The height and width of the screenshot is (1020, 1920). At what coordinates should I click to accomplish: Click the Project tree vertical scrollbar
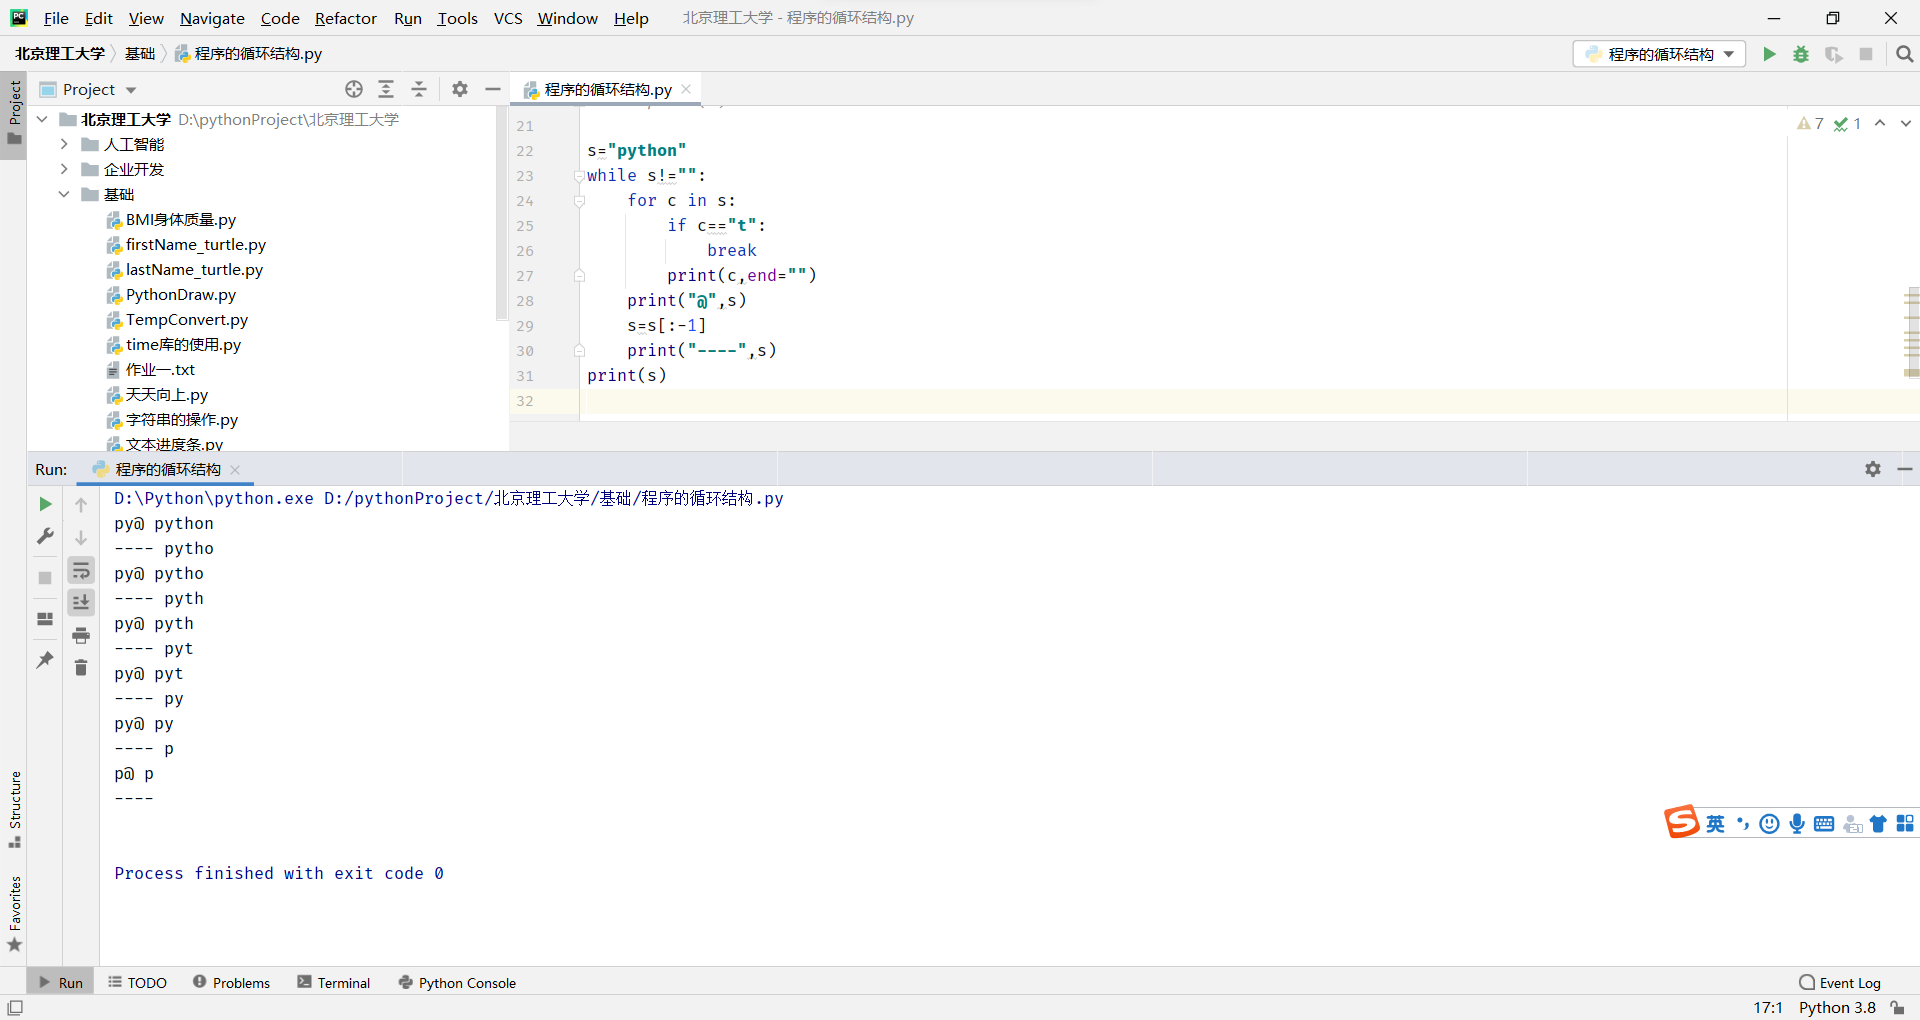click(x=502, y=215)
